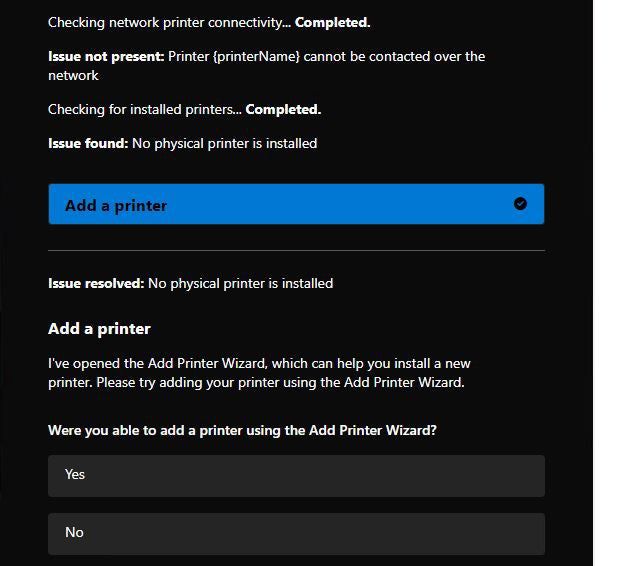Click the Issue found label
The height and width of the screenshot is (566, 620).
point(88,143)
